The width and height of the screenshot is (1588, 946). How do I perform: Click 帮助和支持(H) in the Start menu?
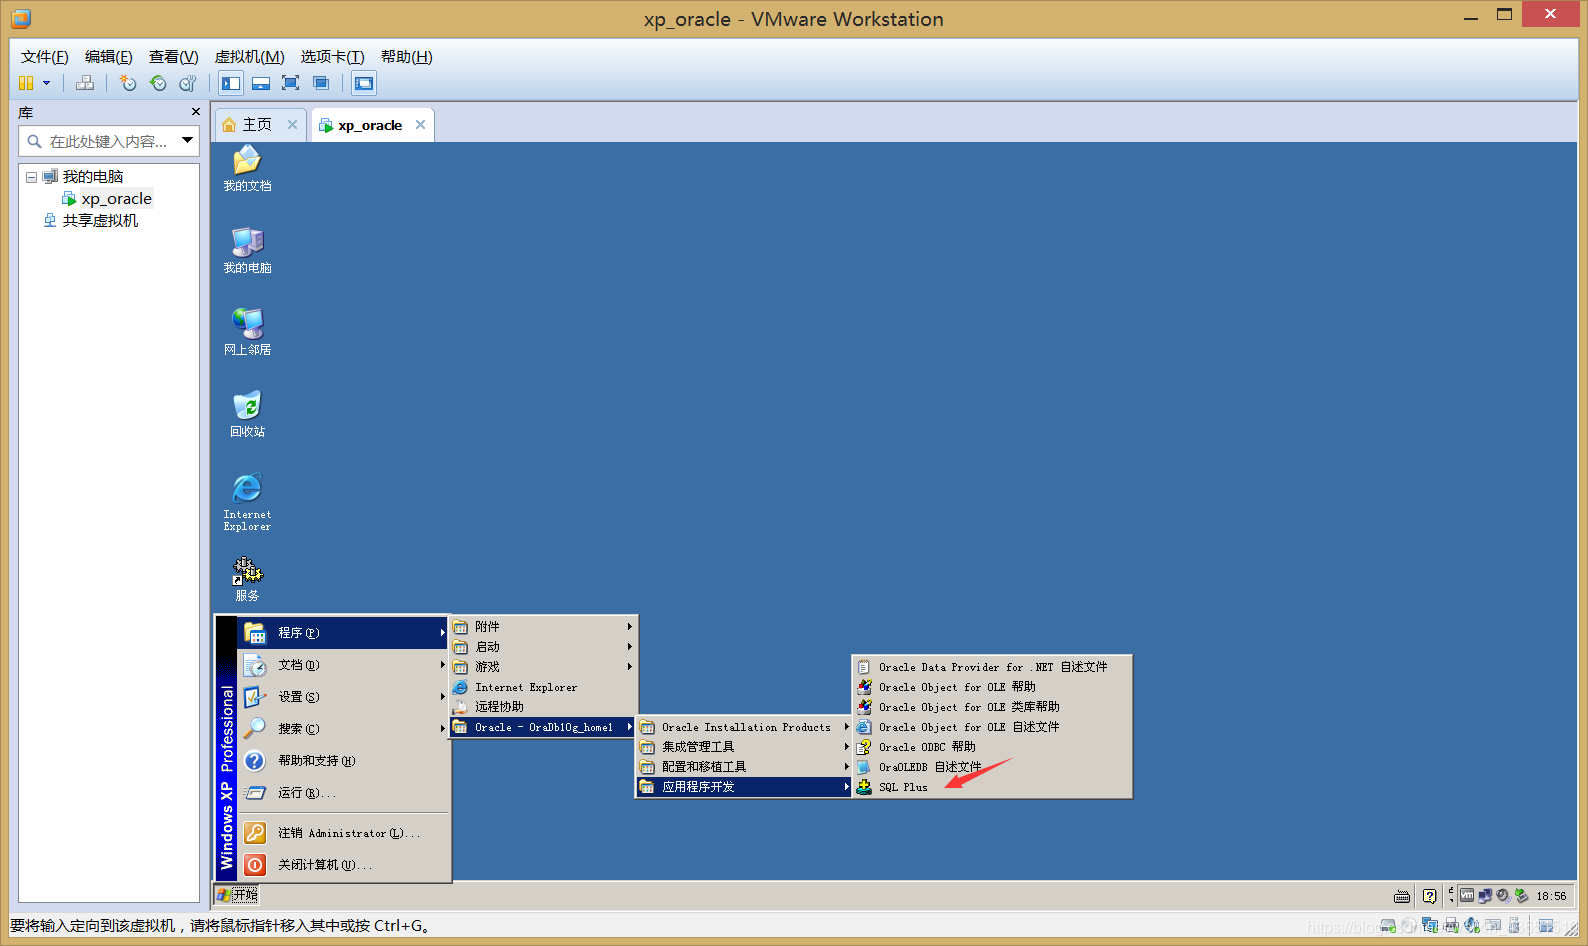click(x=343, y=761)
